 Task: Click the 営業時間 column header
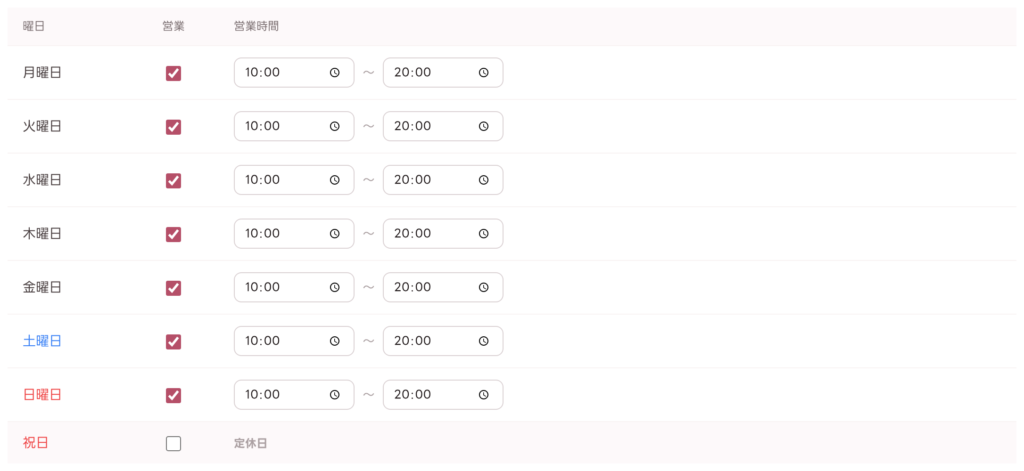click(257, 27)
